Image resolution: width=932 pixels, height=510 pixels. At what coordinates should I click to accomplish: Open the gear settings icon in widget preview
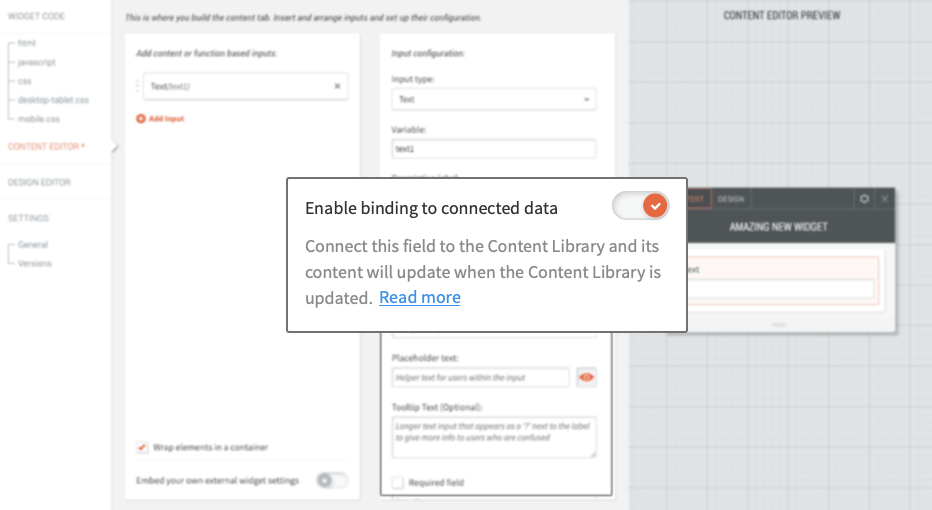click(864, 199)
